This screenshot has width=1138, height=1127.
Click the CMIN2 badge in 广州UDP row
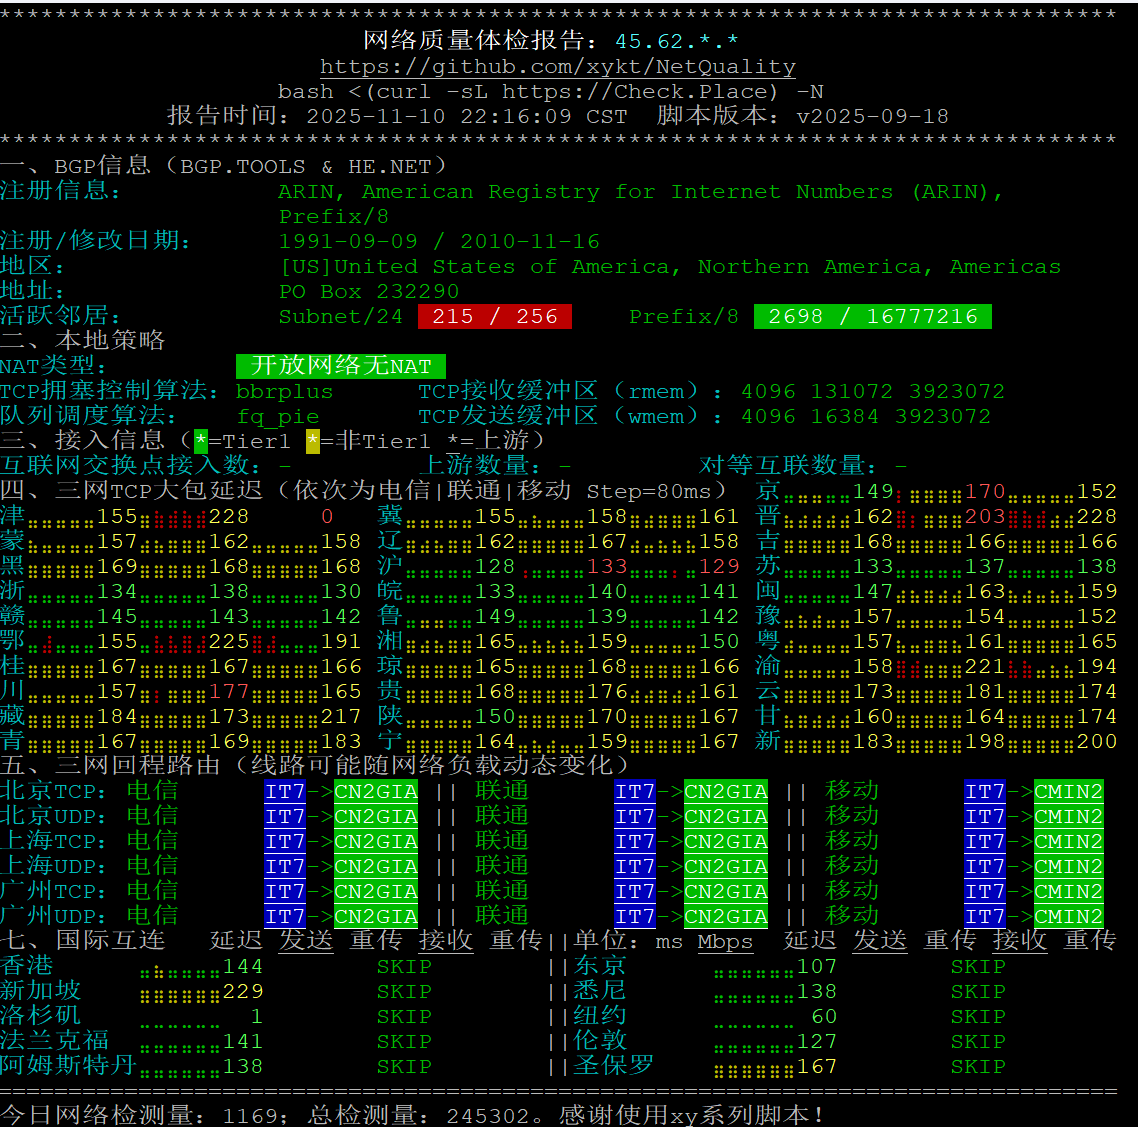click(1068, 917)
